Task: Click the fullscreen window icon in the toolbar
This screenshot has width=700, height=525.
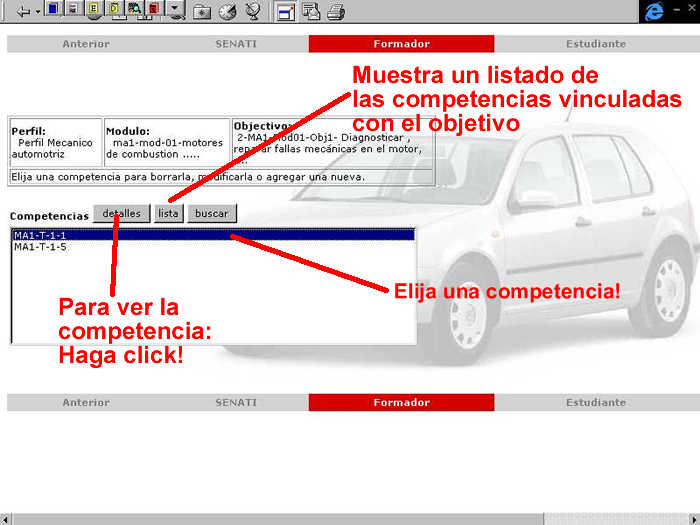Action: point(286,12)
